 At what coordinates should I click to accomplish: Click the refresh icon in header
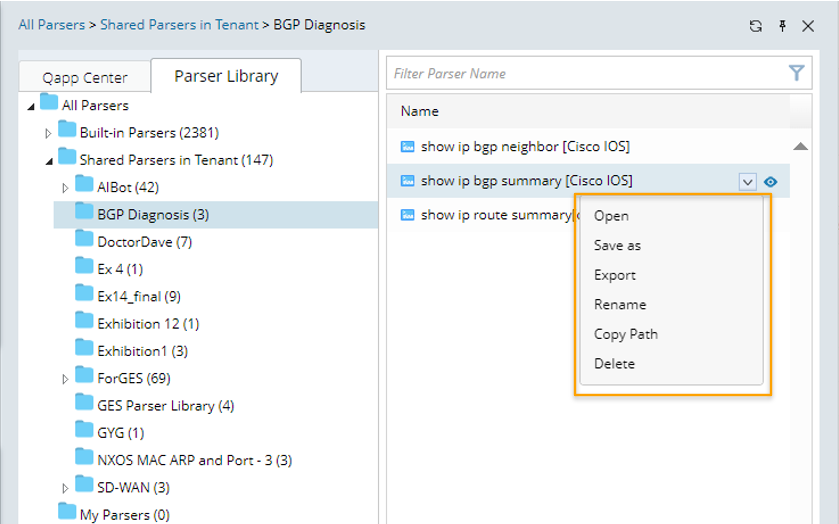(756, 26)
